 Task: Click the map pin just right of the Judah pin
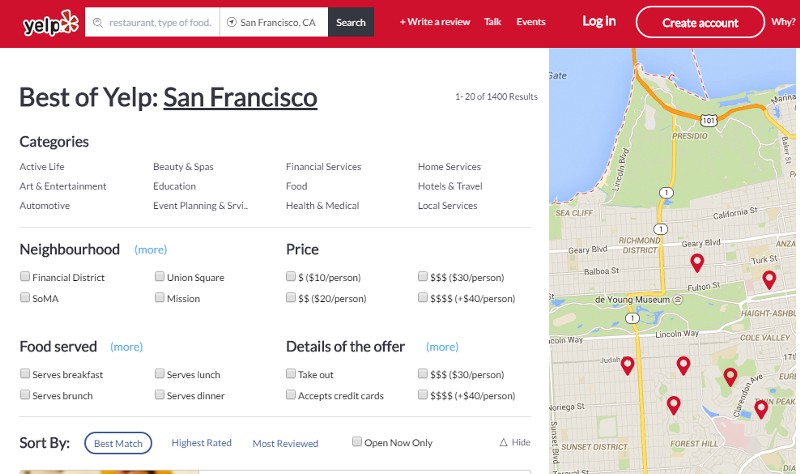pos(683,365)
